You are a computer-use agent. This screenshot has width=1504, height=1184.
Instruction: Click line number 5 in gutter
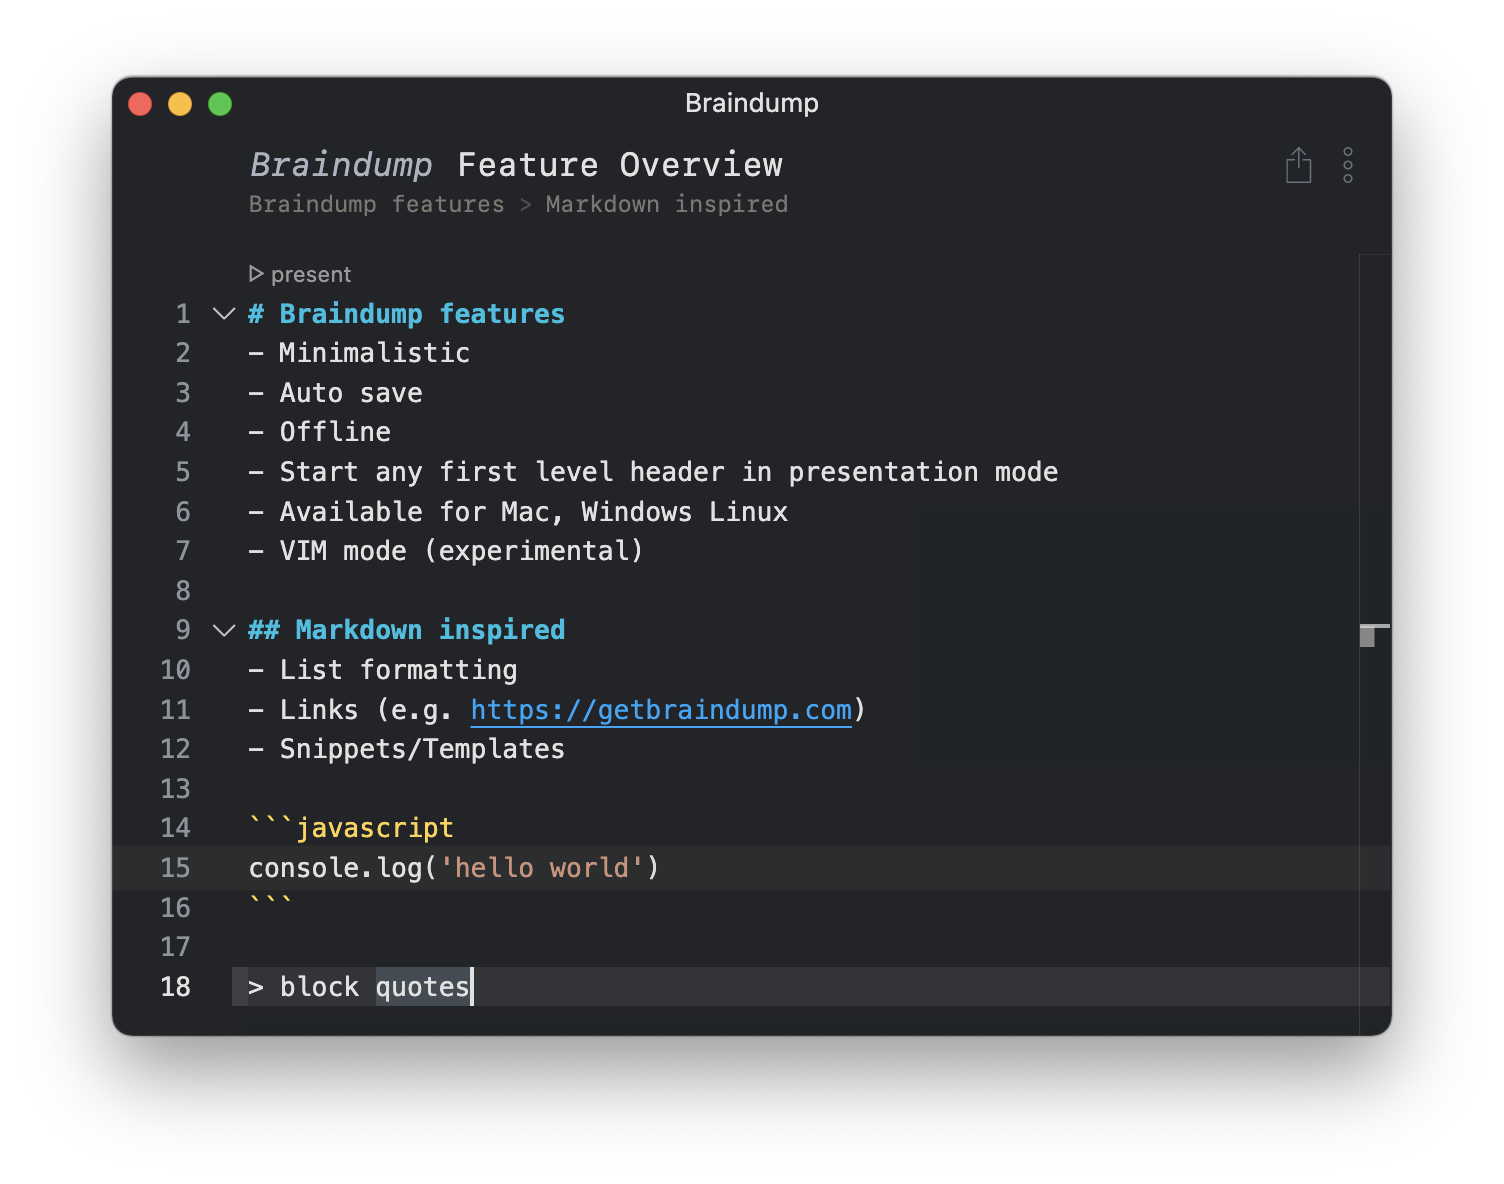(x=183, y=472)
